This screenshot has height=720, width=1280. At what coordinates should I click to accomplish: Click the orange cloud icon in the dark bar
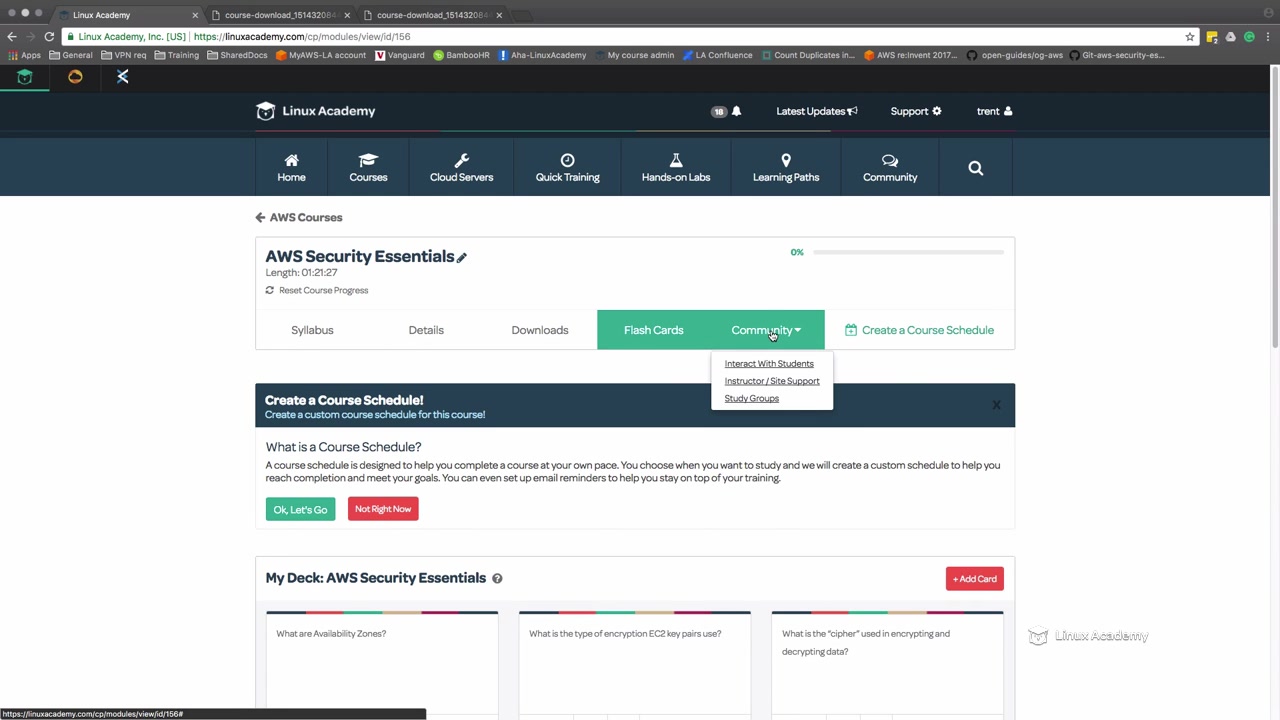click(x=75, y=77)
